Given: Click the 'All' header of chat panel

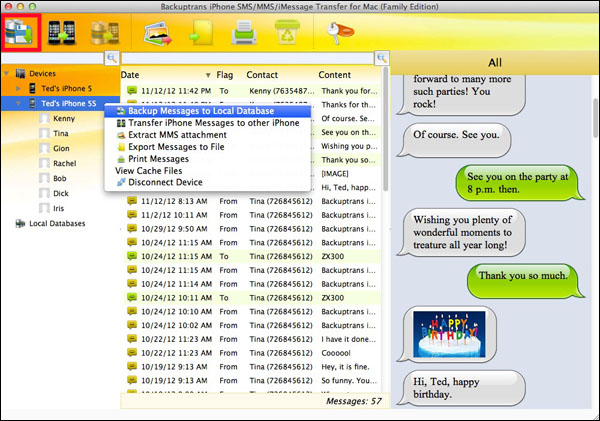Looking at the screenshot, I should tap(494, 62).
